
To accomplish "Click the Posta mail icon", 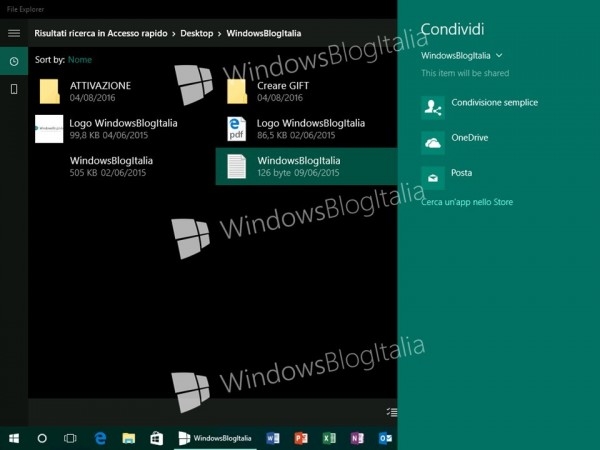I will [433, 178].
